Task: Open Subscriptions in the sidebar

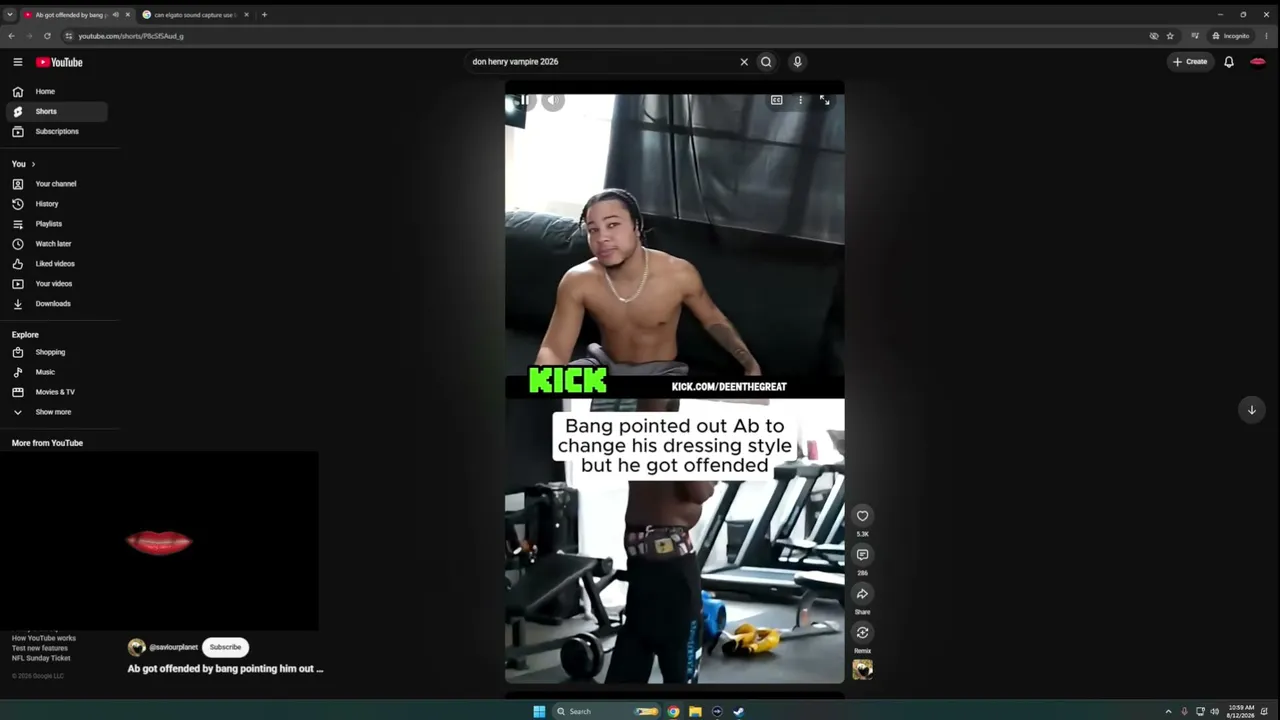Action: (56, 131)
